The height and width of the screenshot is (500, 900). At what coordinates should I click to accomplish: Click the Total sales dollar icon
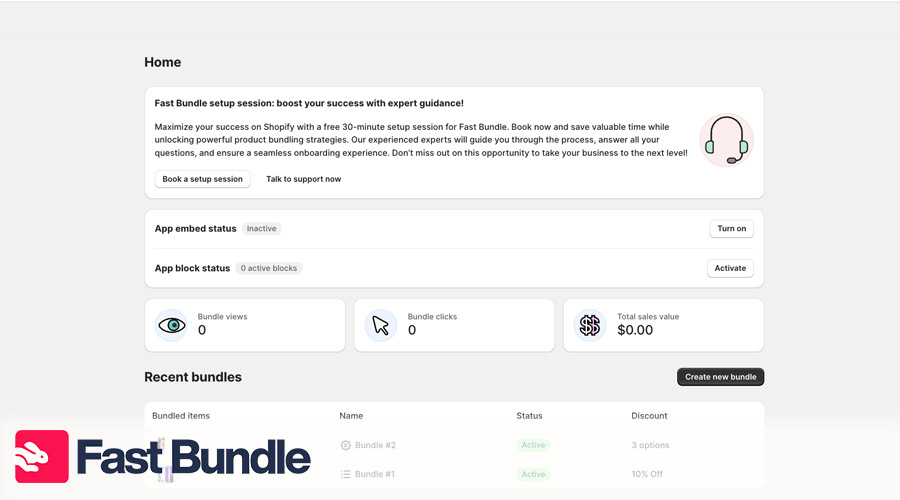[x=590, y=325]
